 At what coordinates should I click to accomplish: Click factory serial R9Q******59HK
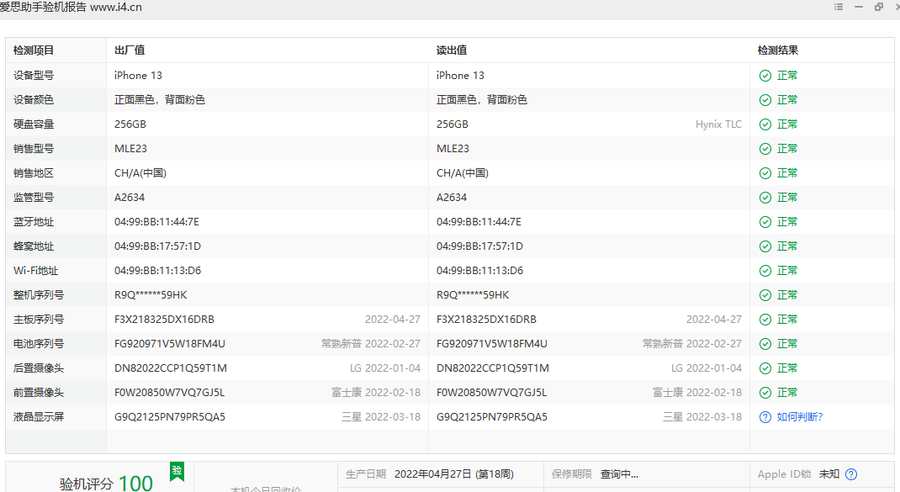point(151,295)
